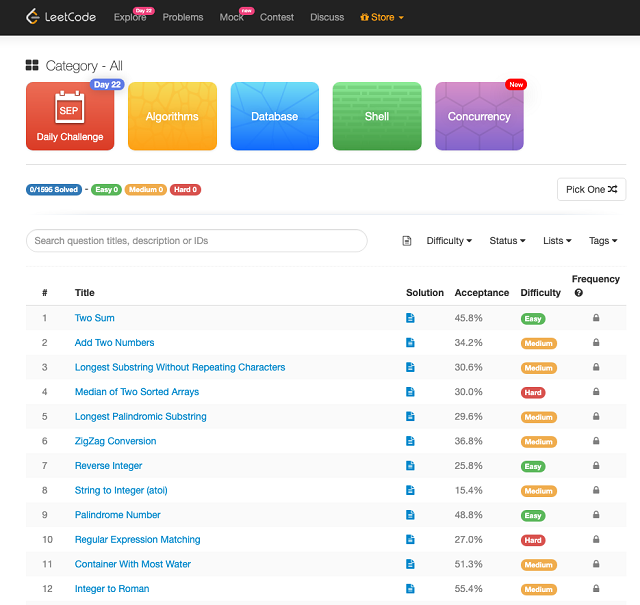Open the Lists filter dropdown
The width and height of the screenshot is (640, 605).
[x=557, y=241]
